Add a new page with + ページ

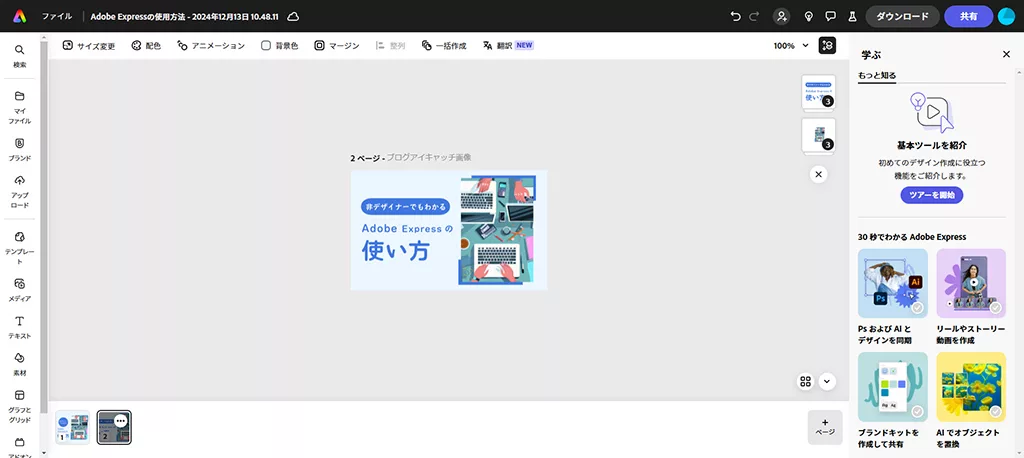click(825, 427)
